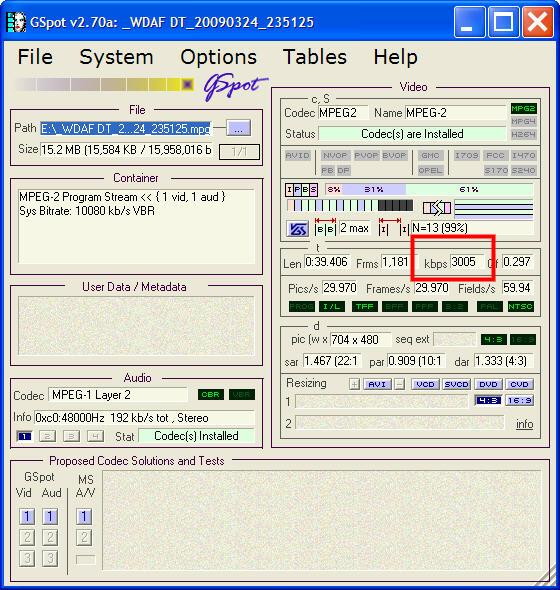Screen dimensions: 560x590
Task: Open the Tables menu
Action: click(x=315, y=57)
